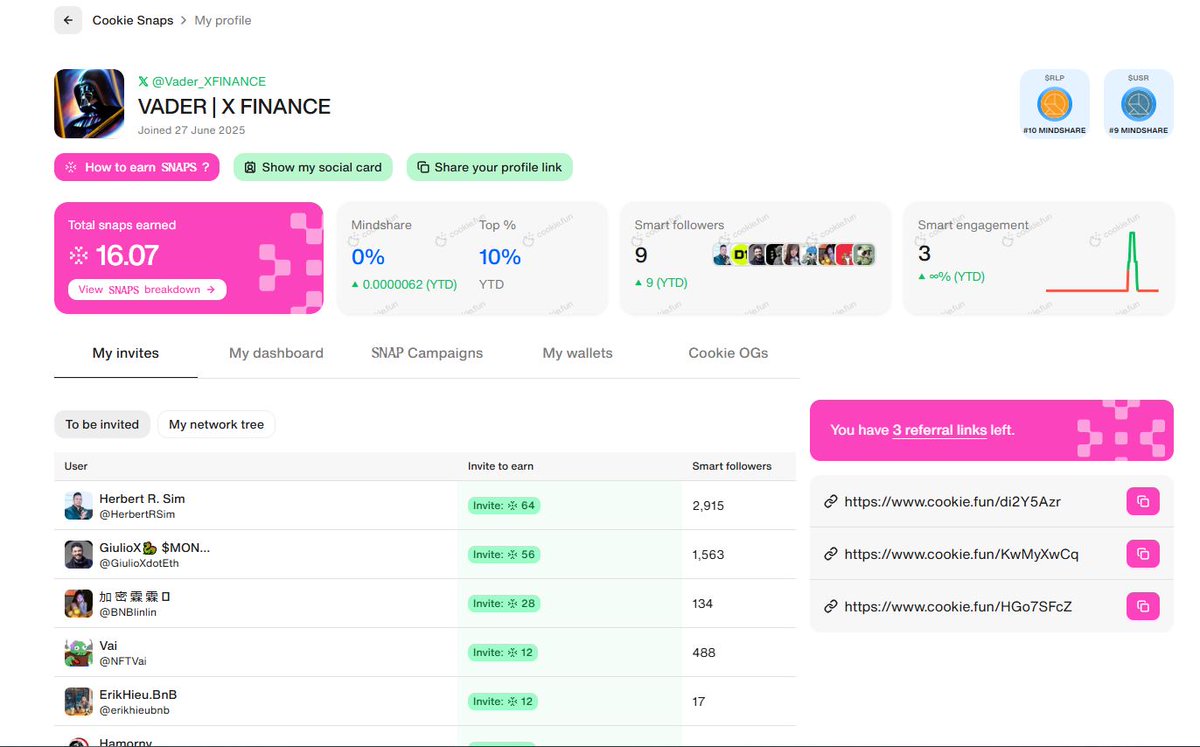
Task: Copy the HGo7SFcZ referral link
Action: pos(1143,606)
